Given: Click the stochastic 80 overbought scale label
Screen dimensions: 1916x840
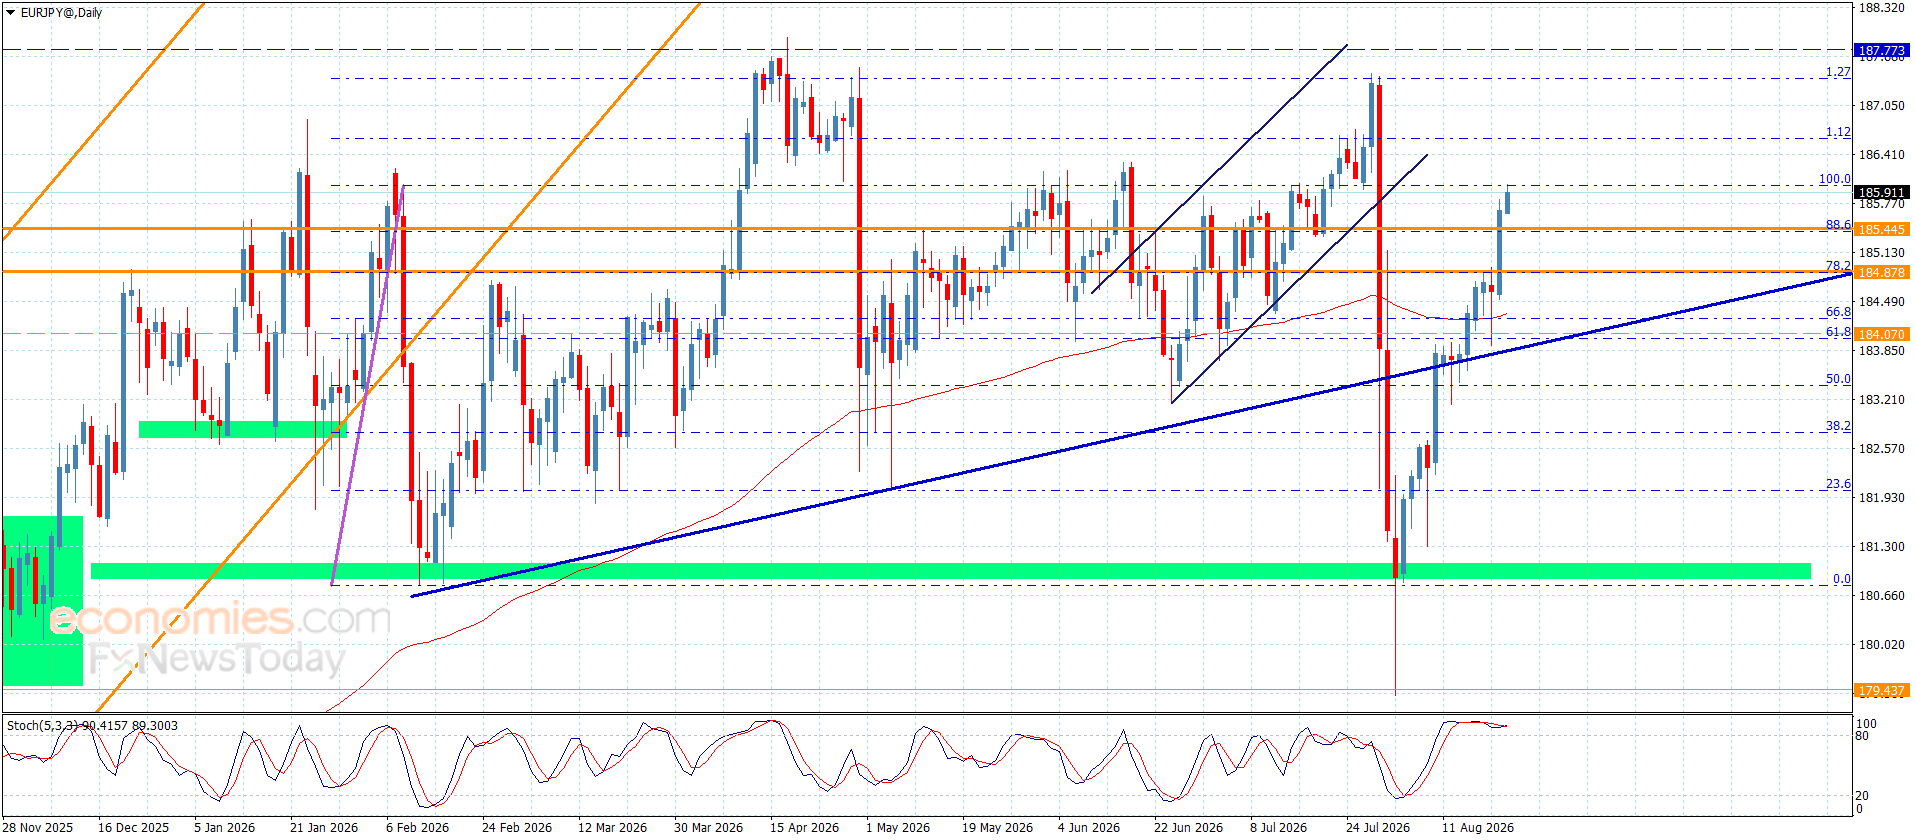Looking at the screenshot, I should [x=1862, y=735].
